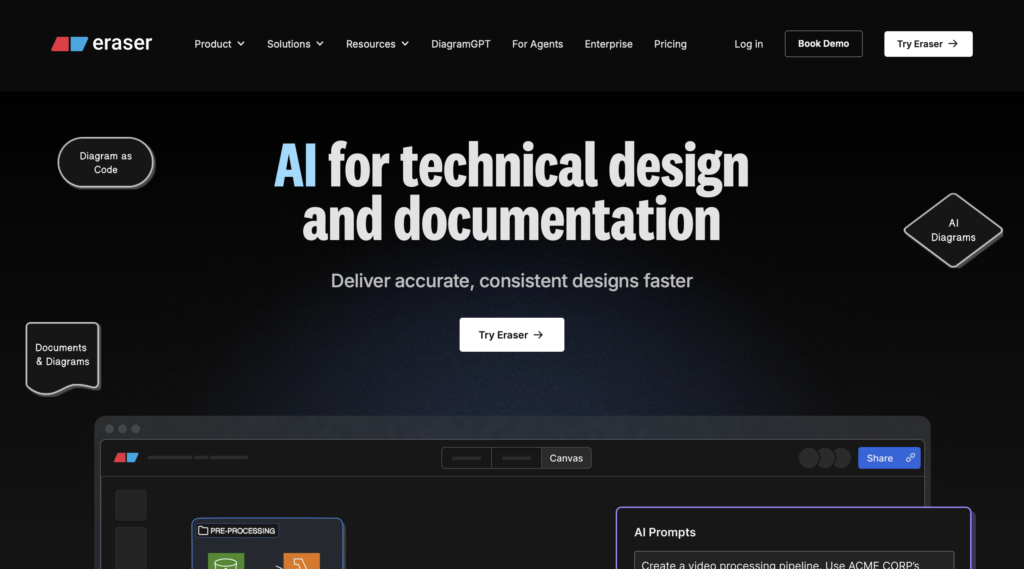Open the Pricing page

(670, 44)
